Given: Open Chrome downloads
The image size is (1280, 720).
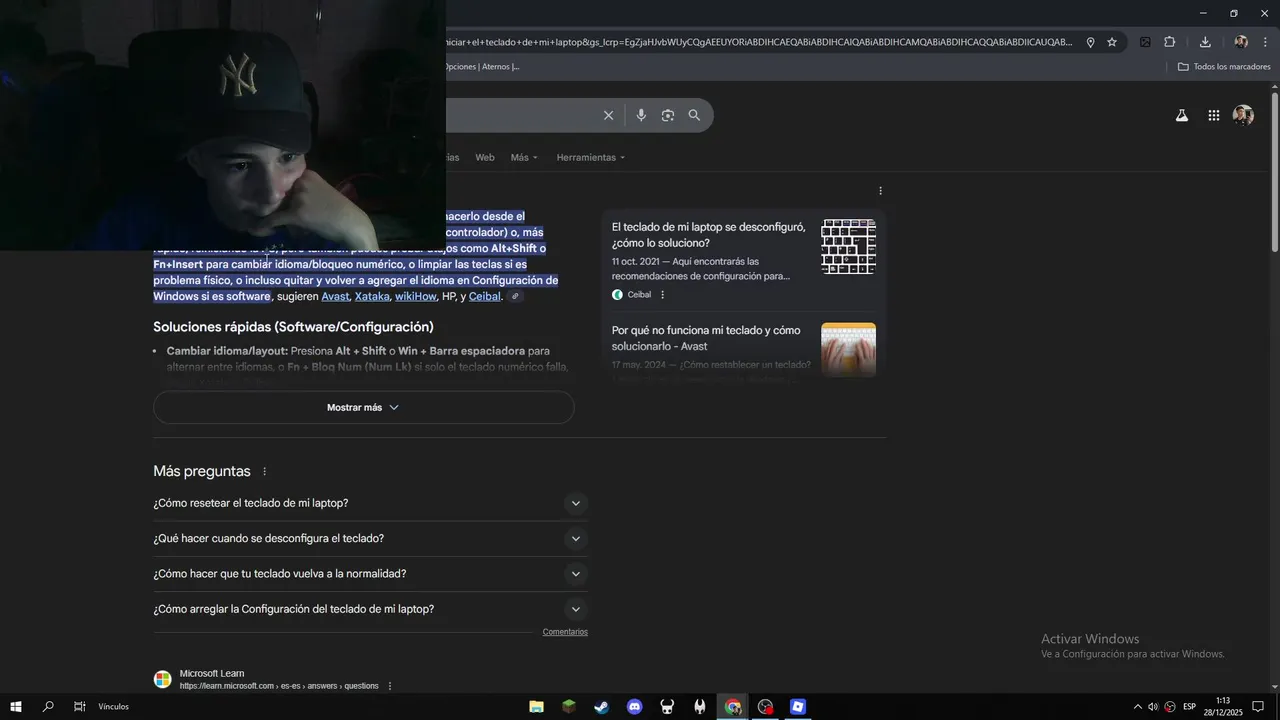Looking at the screenshot, I should coord(1205,42).
